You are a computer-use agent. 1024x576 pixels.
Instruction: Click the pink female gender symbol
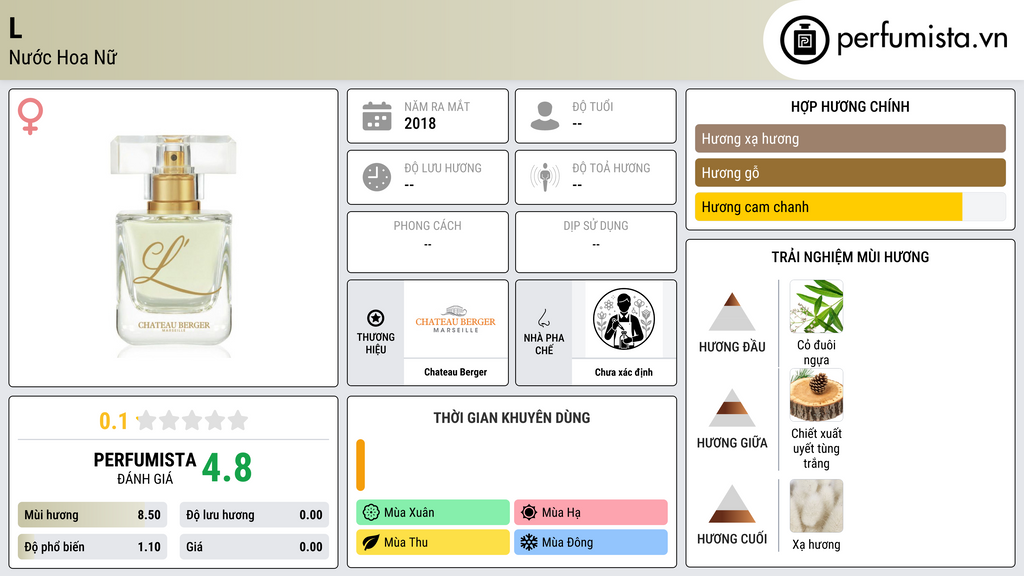click(x=30, y=116)
